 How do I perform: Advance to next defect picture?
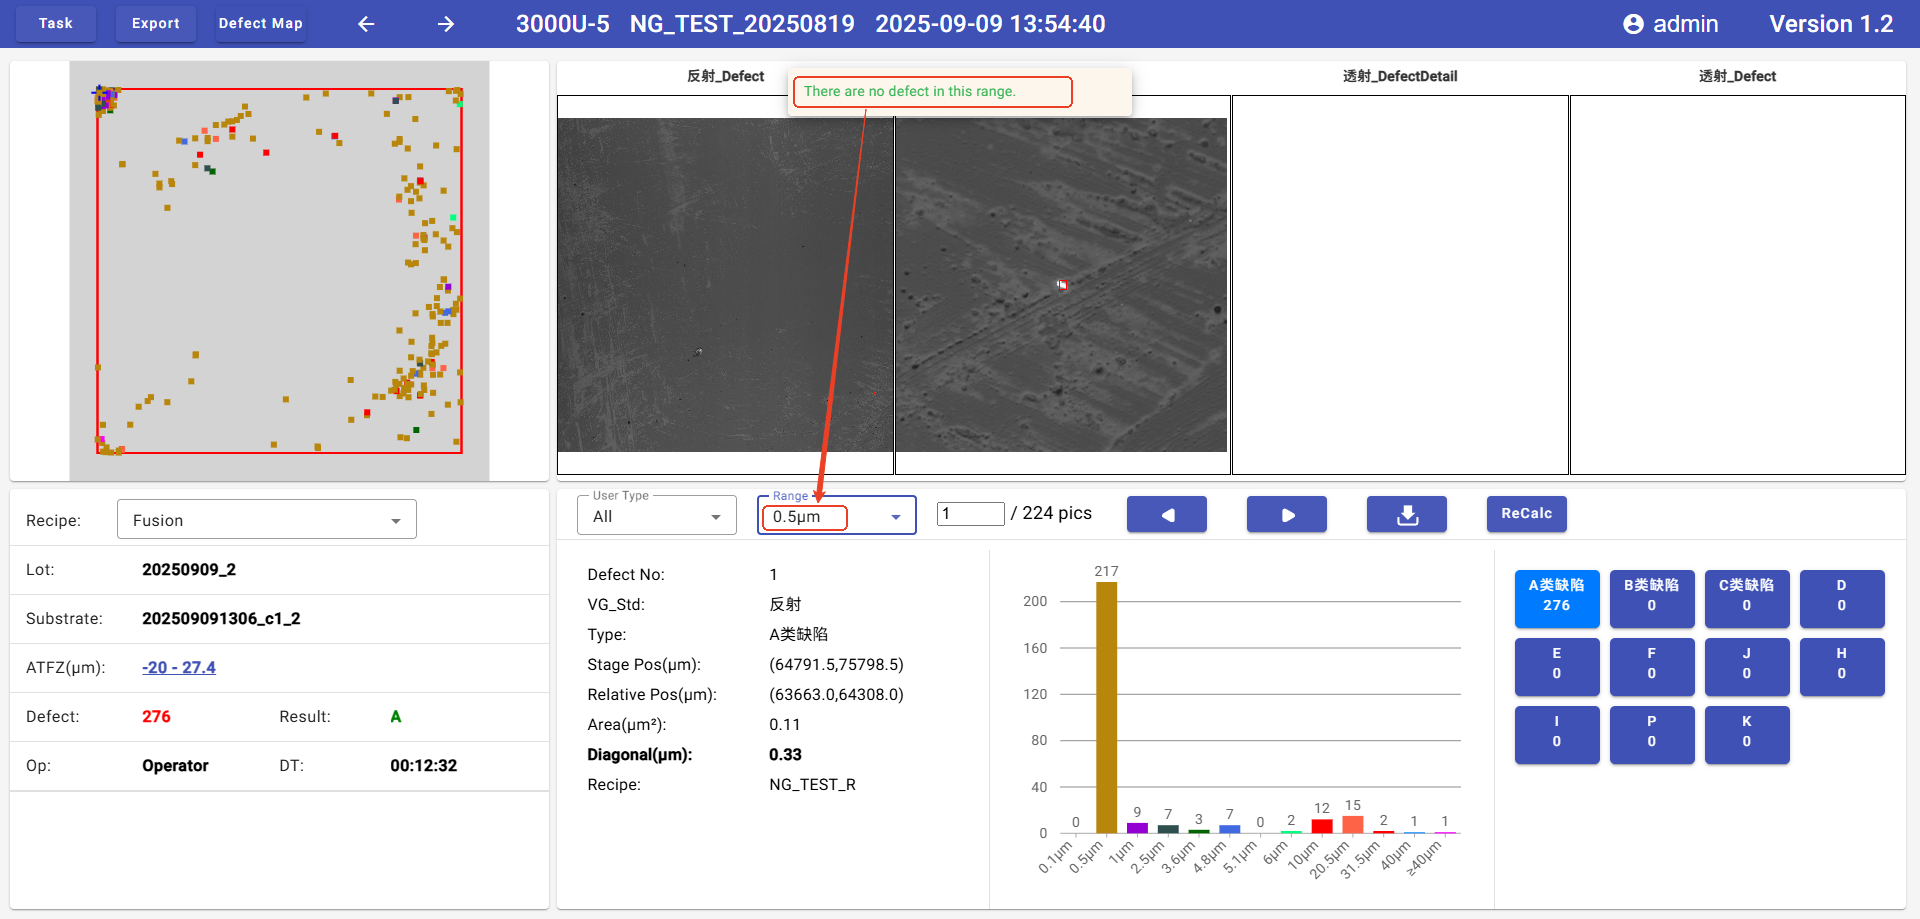coord(1286,514)
